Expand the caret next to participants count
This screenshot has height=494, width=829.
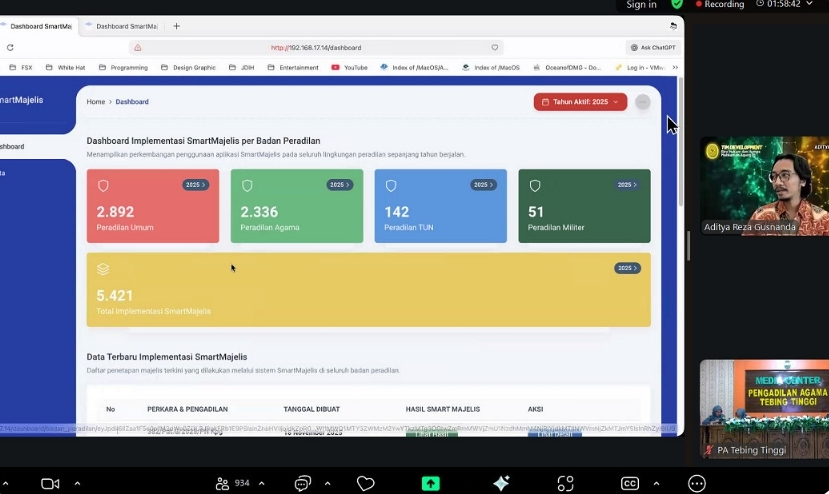click(x=262, y=483)
